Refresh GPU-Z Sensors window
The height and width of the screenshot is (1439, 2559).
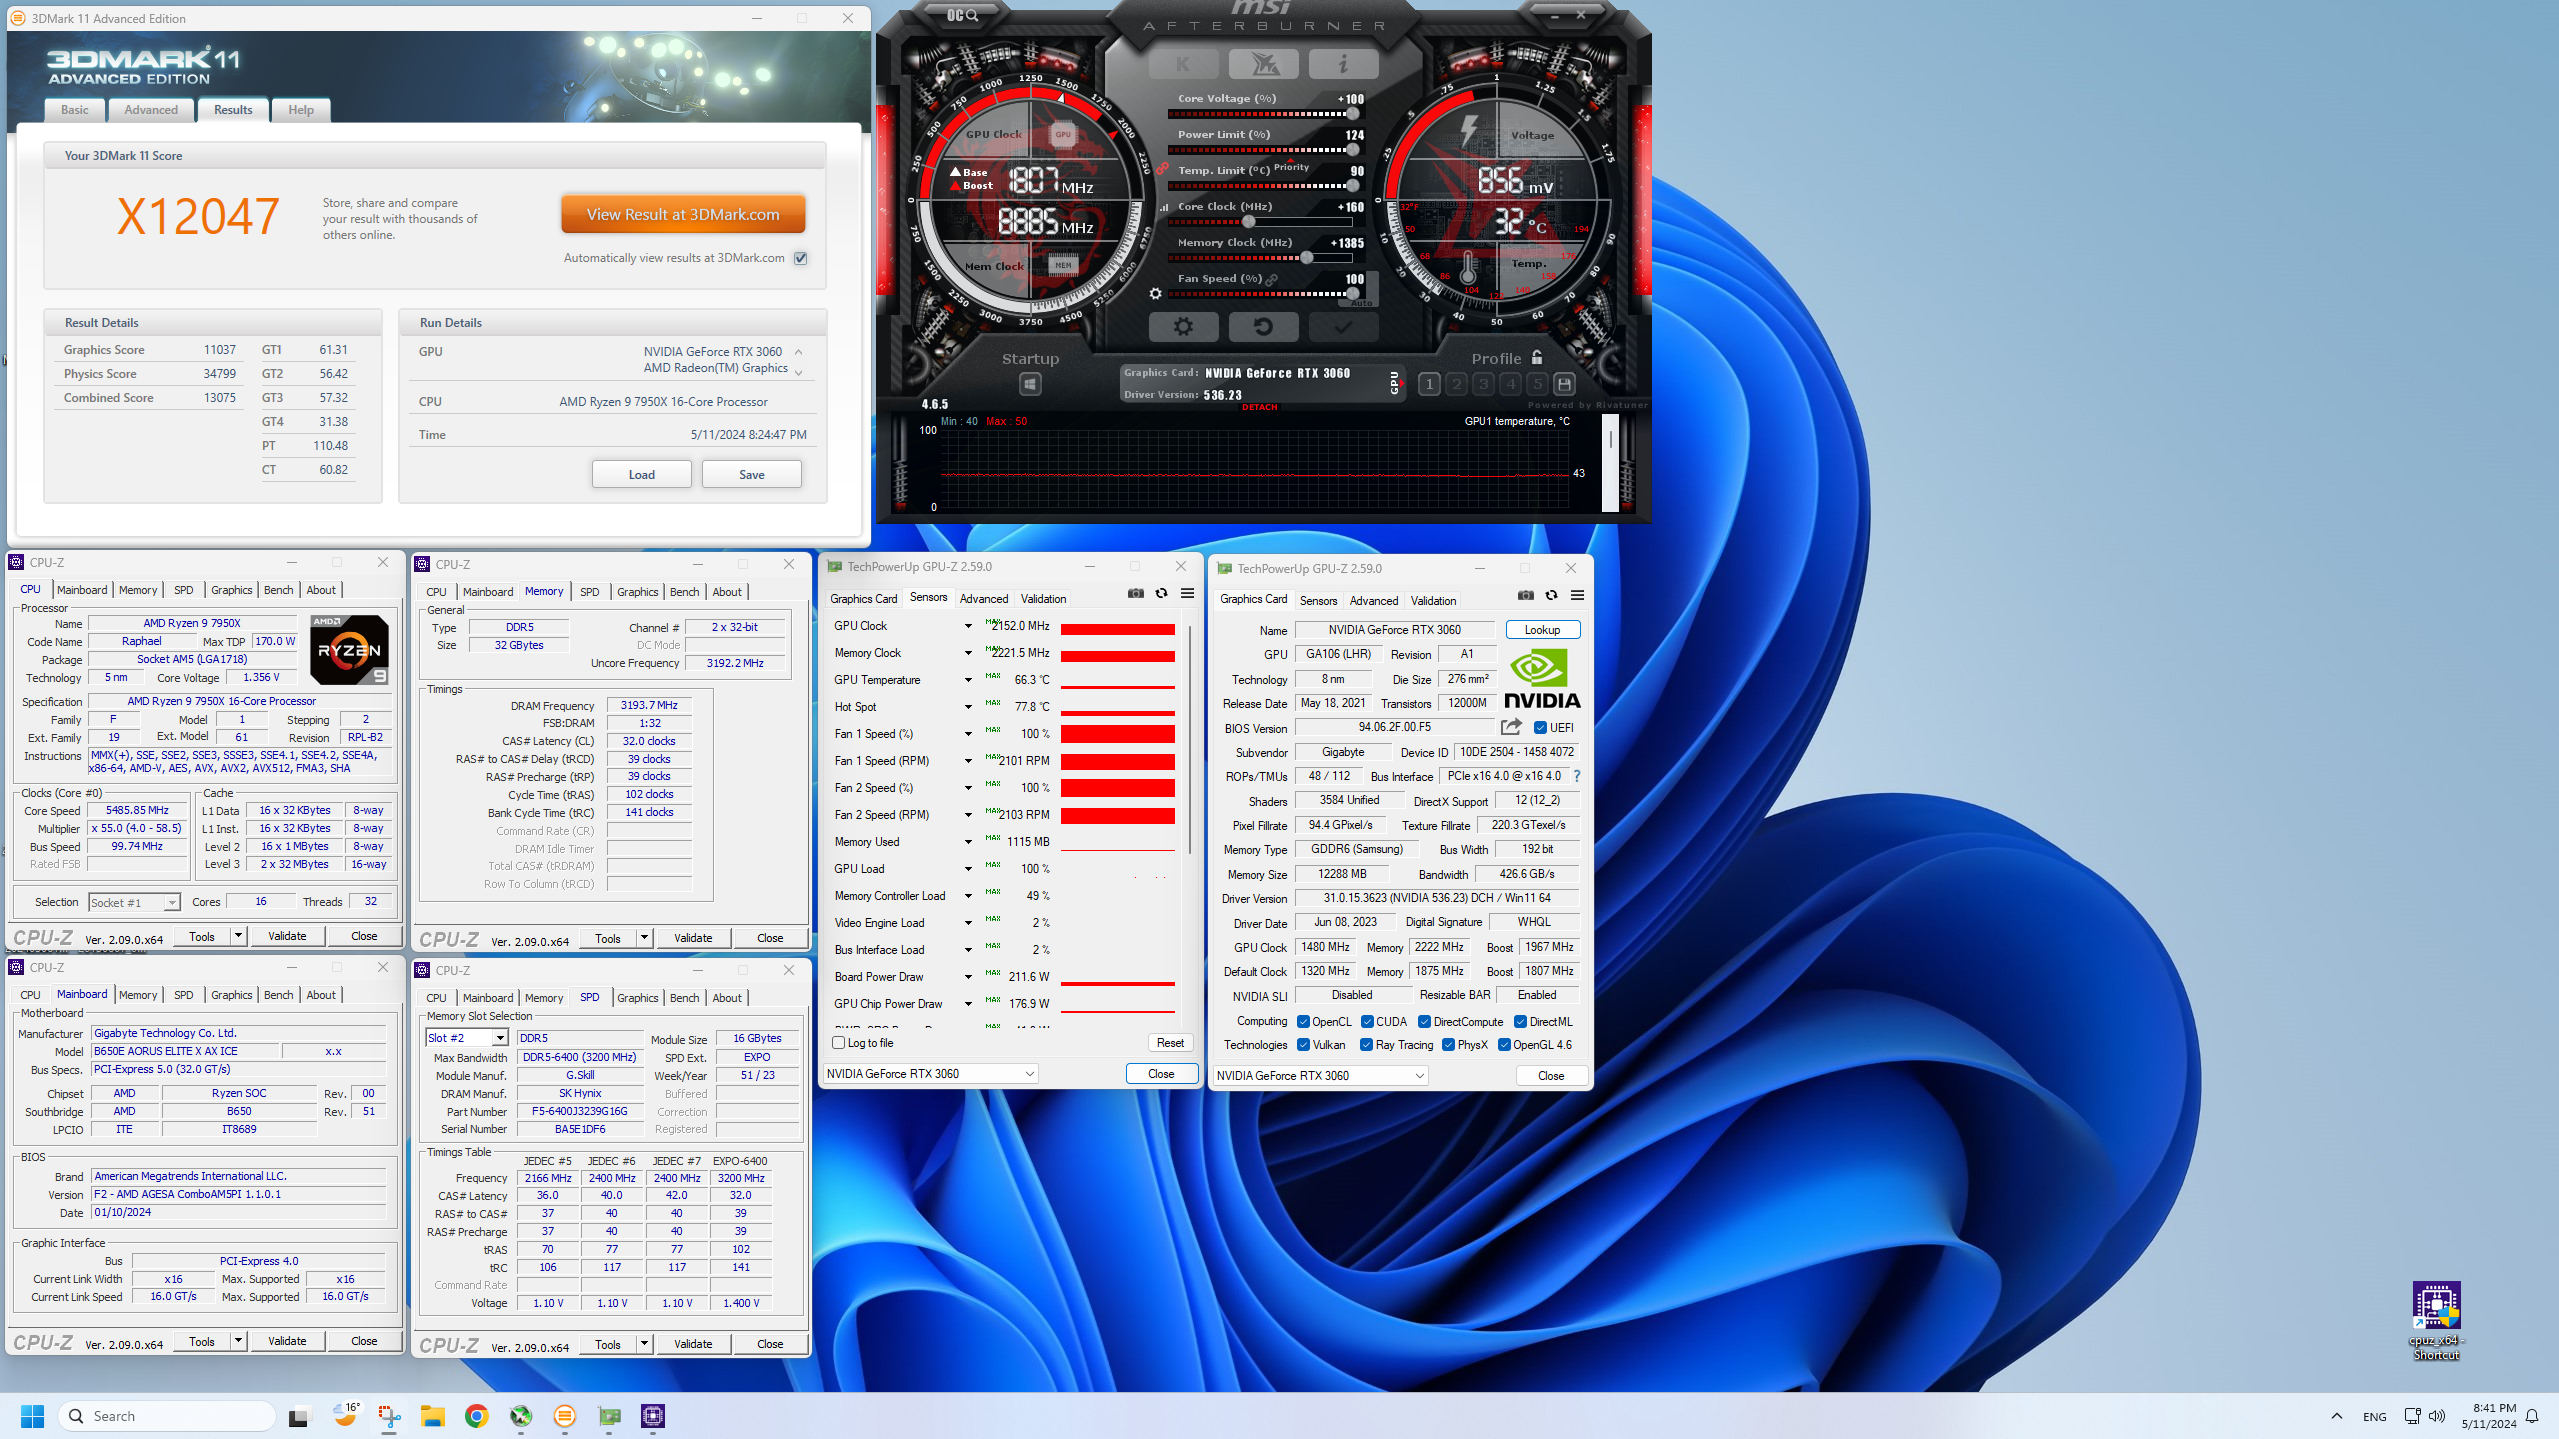click(1162, 594)
